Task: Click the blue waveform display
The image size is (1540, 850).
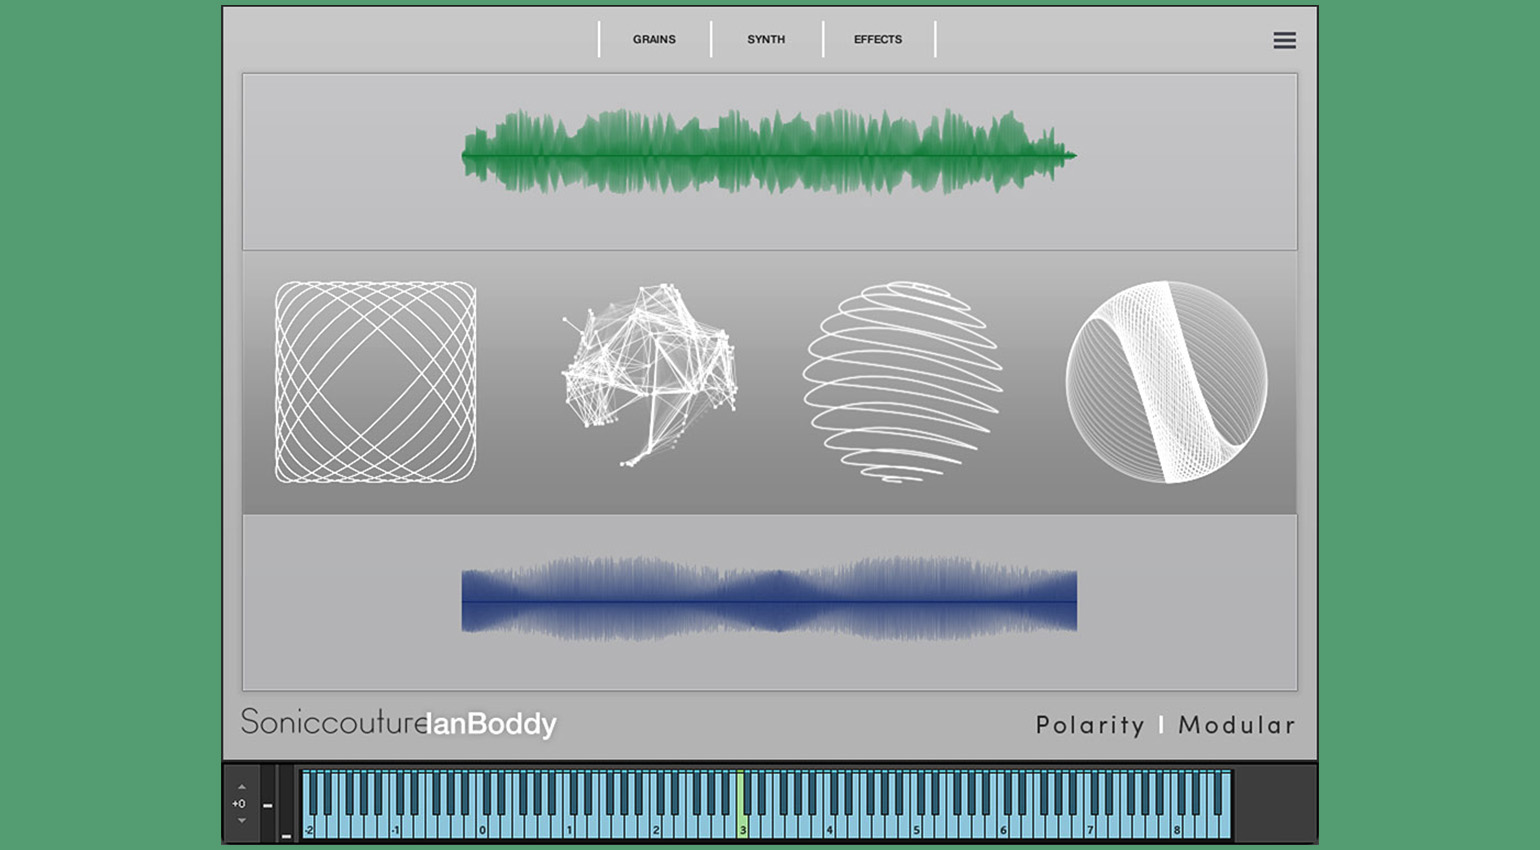Action: coord(768,600)
